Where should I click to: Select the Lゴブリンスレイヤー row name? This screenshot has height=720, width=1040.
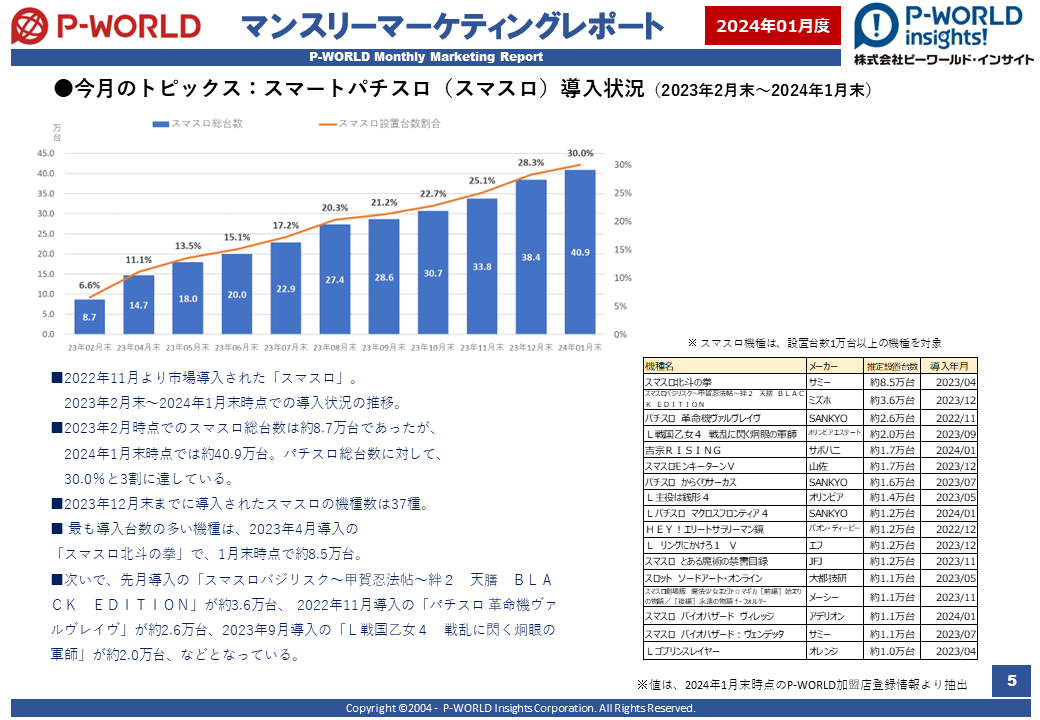click(682, 651)
